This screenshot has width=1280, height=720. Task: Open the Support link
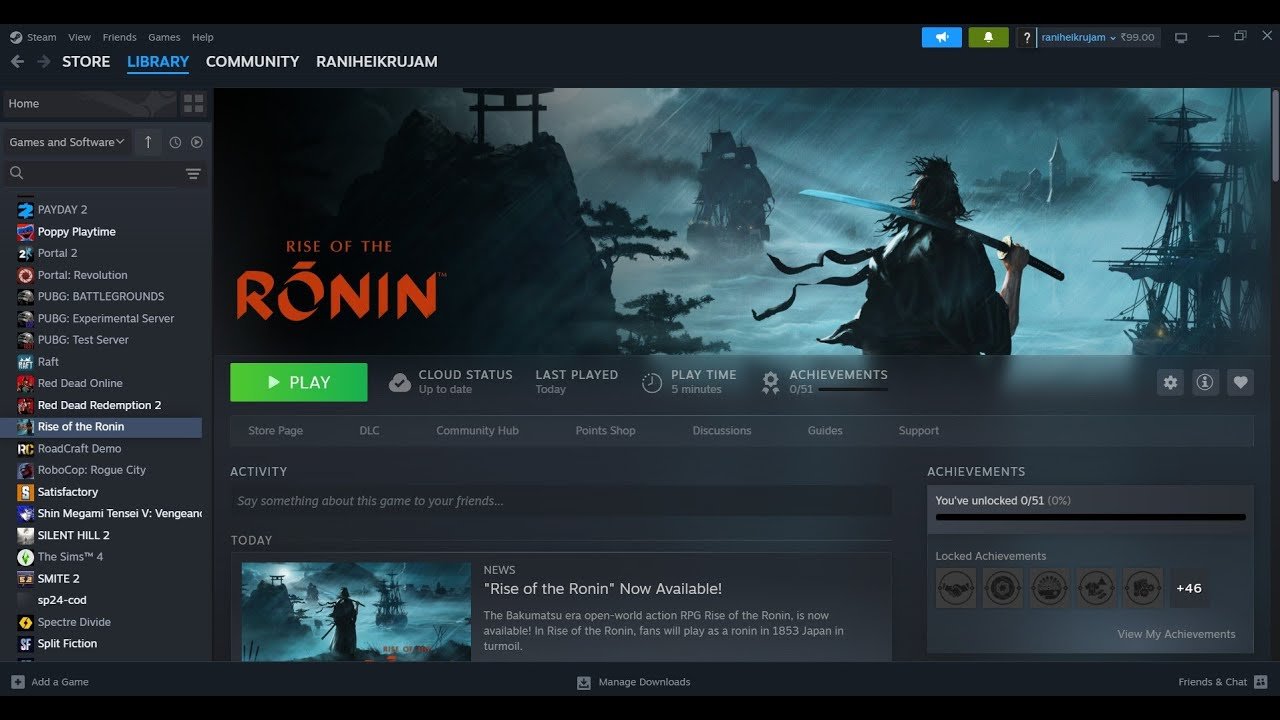pyautogui.click(x=918, y=431)
